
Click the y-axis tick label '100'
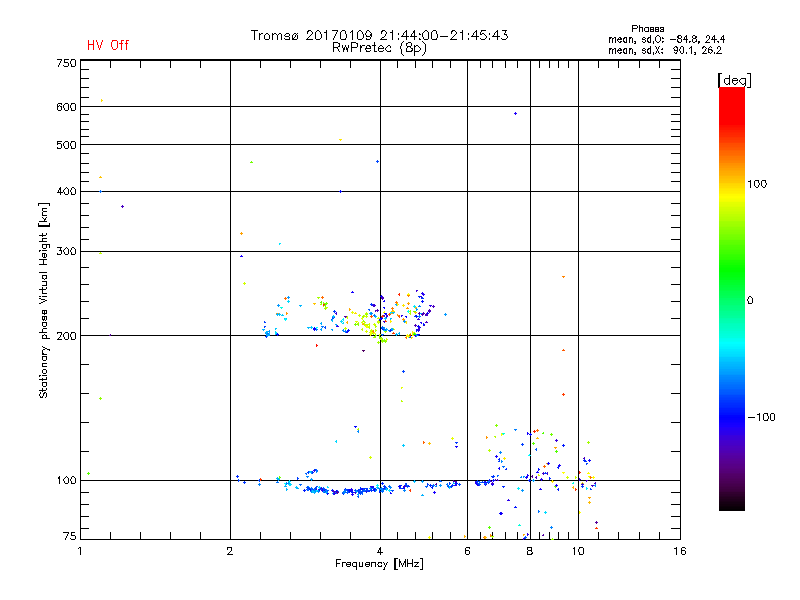pyautogui.click(x=66, y=481)
